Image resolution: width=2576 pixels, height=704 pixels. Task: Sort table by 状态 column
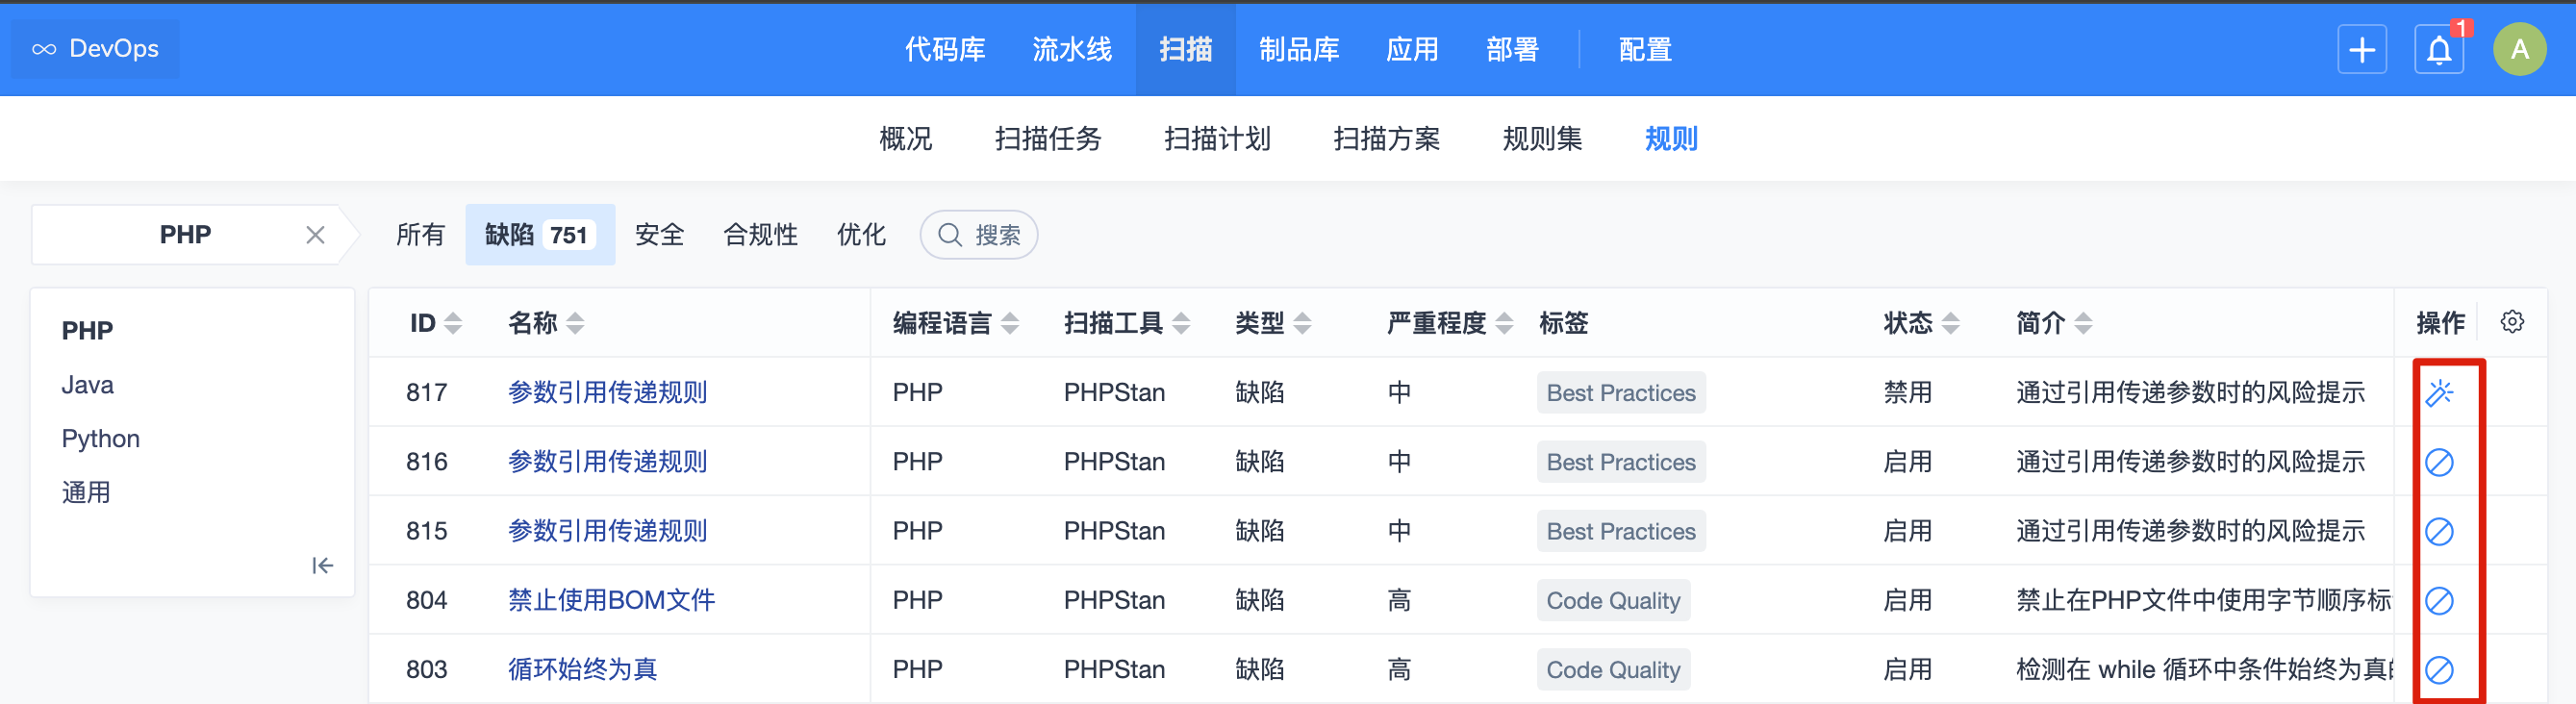click(1921, 323)
